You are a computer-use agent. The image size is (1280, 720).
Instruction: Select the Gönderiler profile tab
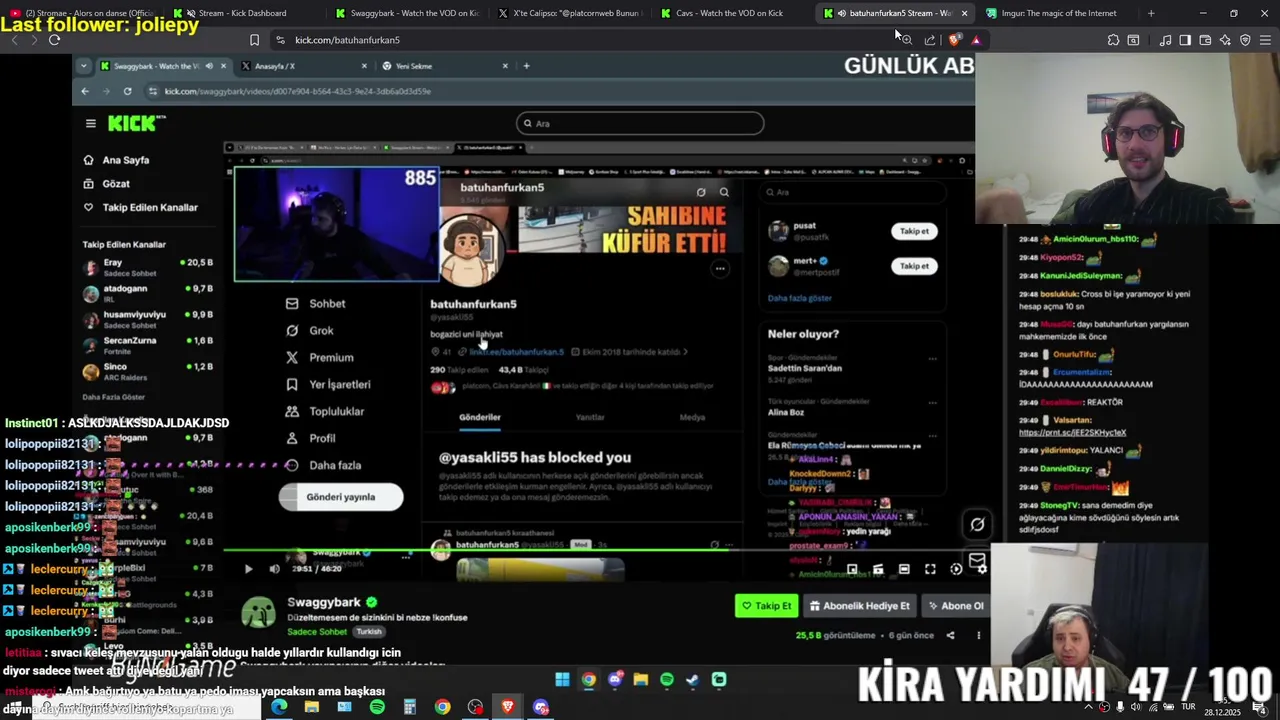click(x=480, y=418)
